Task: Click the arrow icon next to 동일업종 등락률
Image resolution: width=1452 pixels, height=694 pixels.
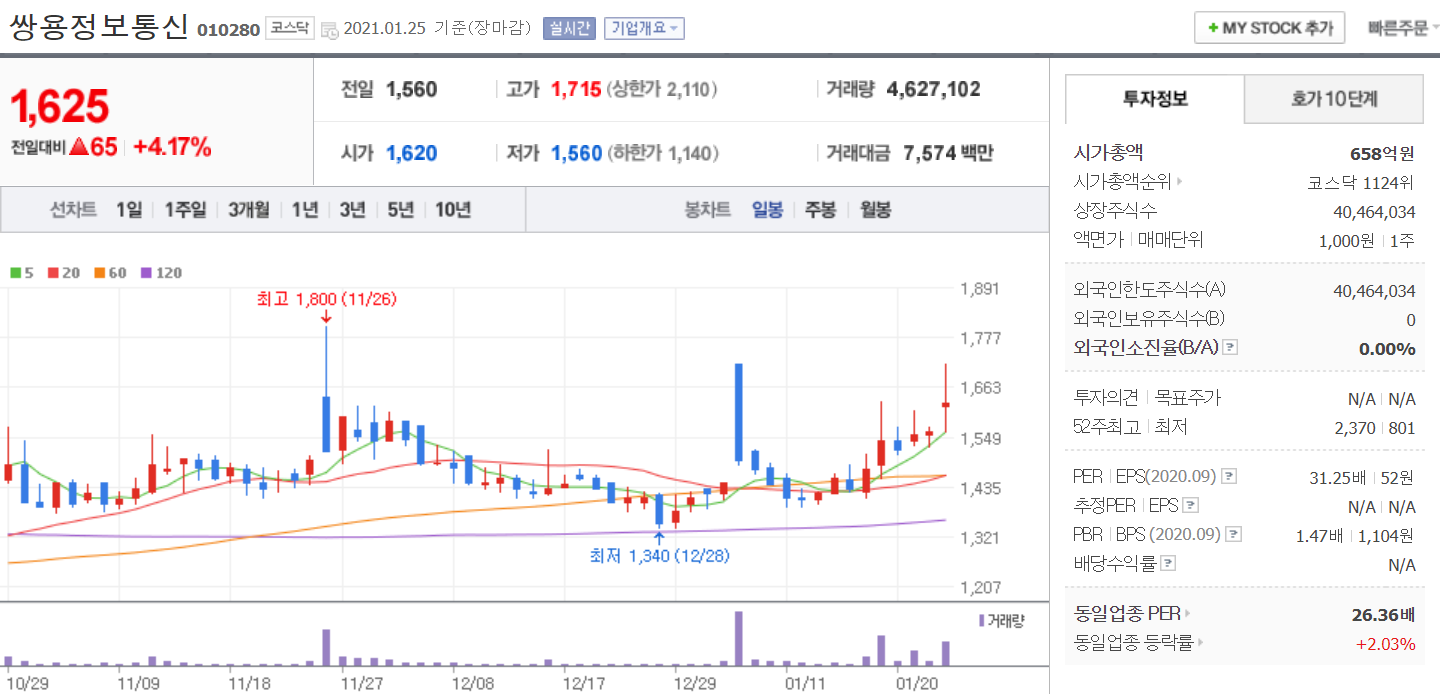Action: coord(1200,643)
